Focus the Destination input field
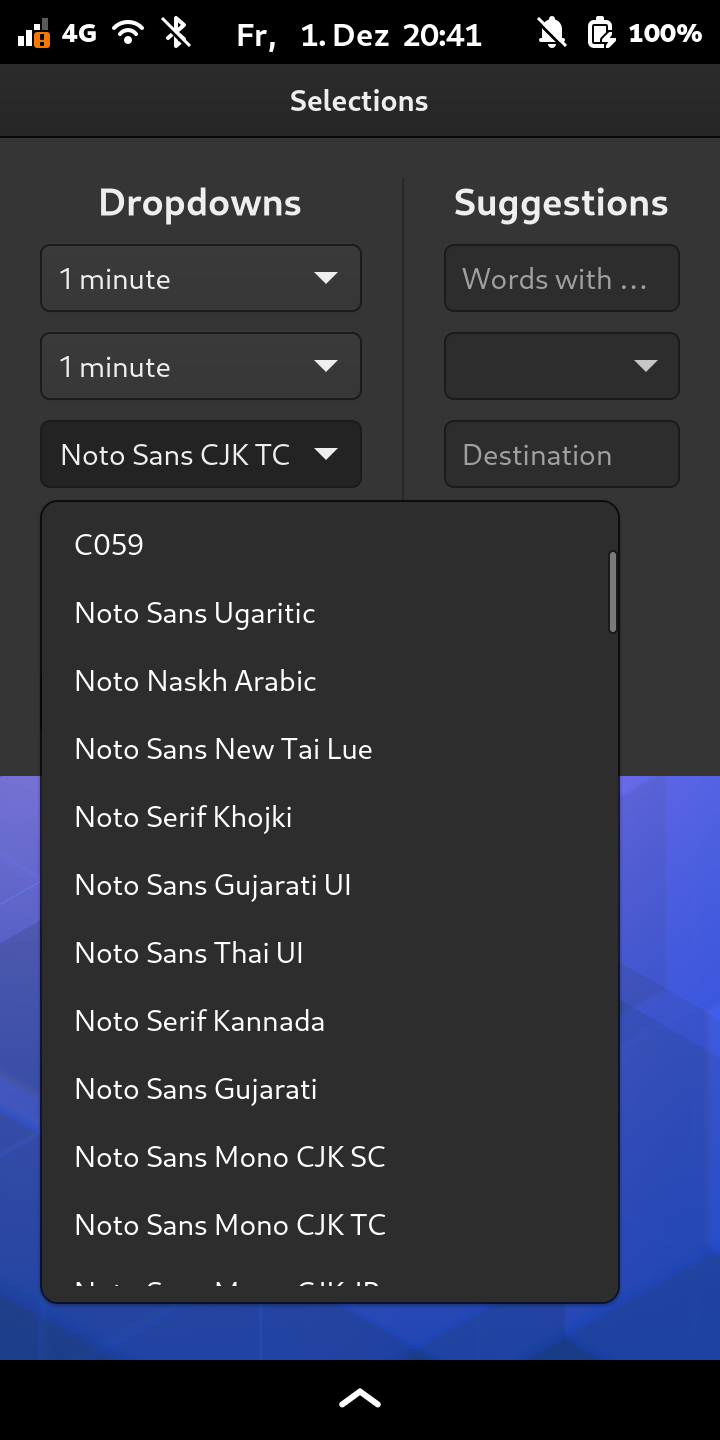Image resolution: width=720 pixels, height=1440 pixels. 562,454
